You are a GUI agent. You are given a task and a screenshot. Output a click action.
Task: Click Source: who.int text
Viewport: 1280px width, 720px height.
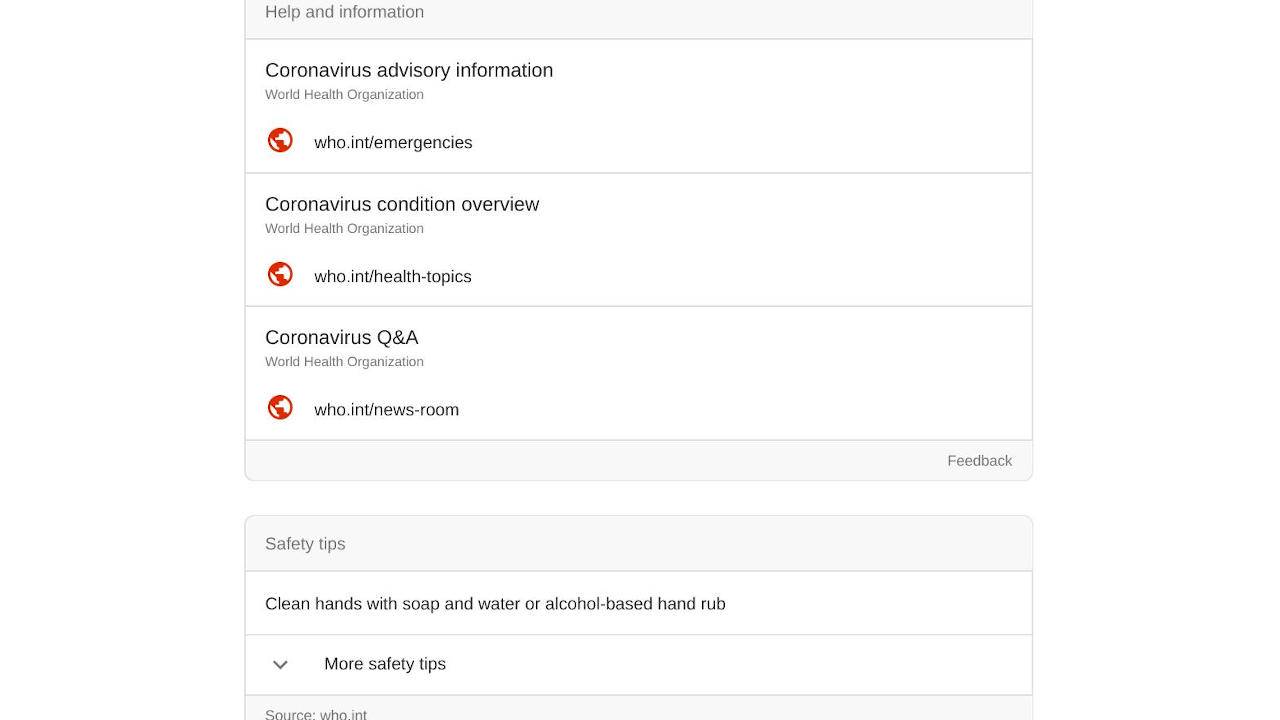pyautogui.click(x=316, y=714)
